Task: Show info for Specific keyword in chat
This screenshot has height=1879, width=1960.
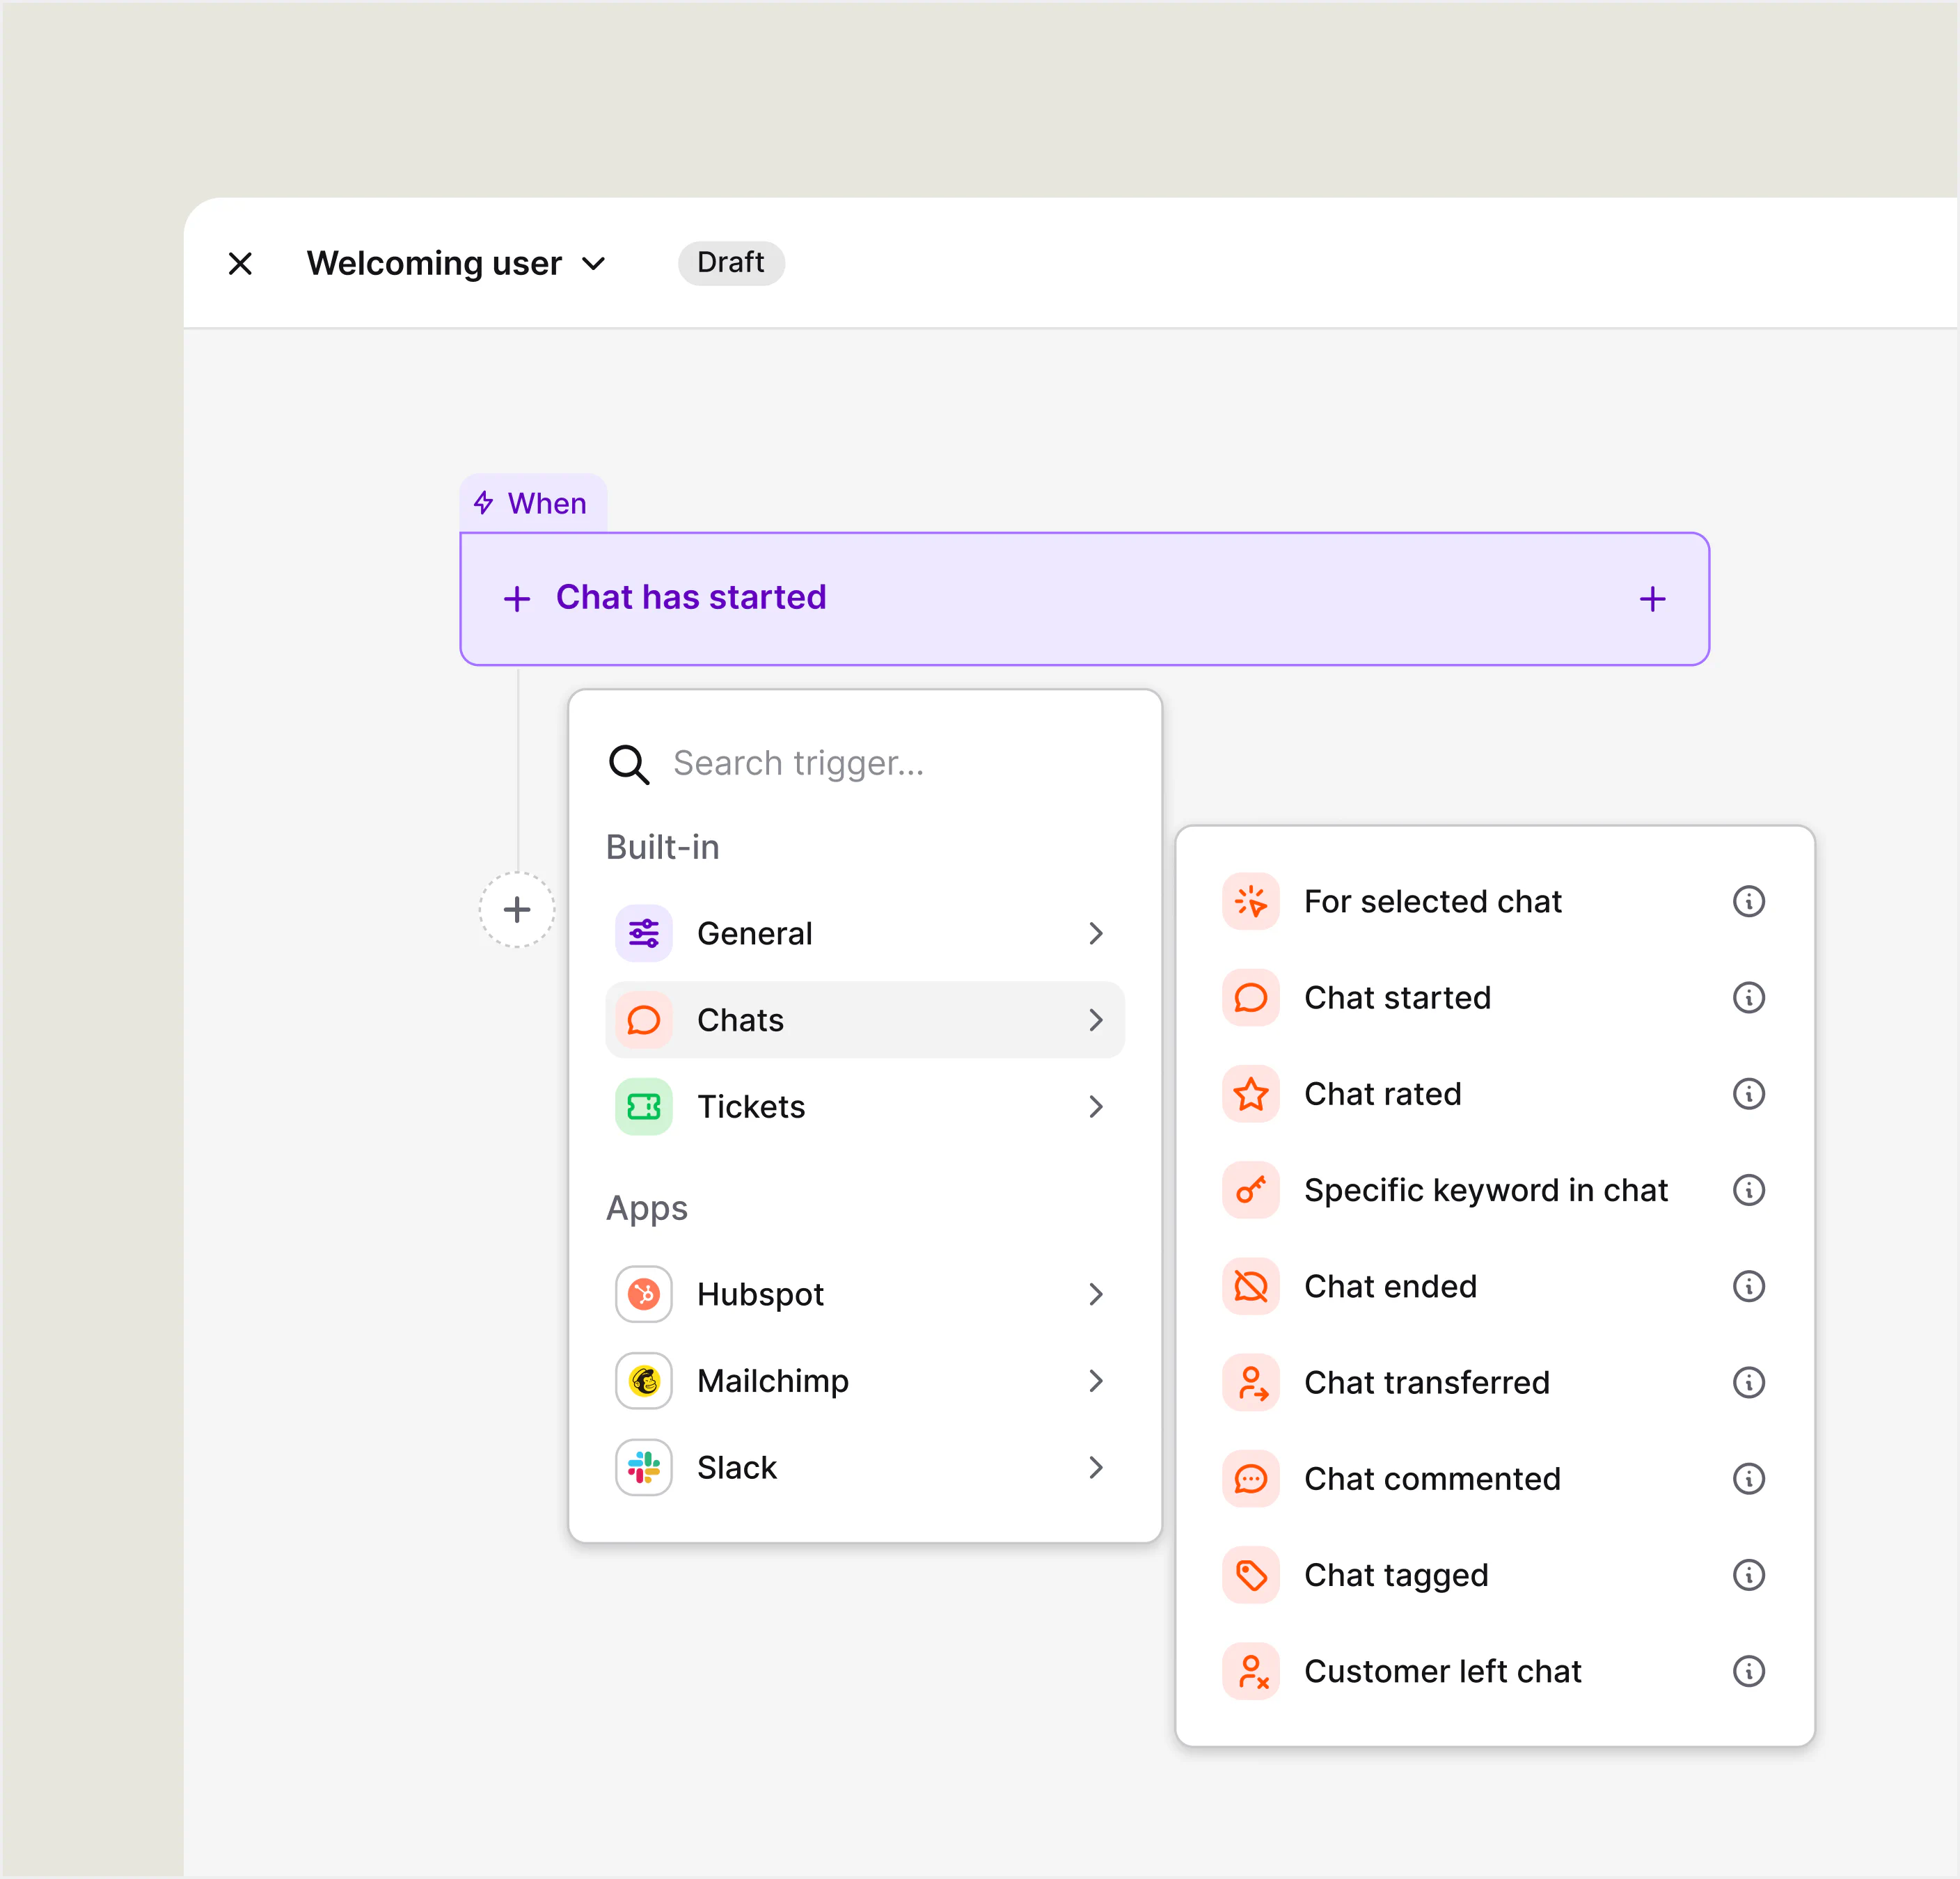Action: click(x=1748, y=1190)
